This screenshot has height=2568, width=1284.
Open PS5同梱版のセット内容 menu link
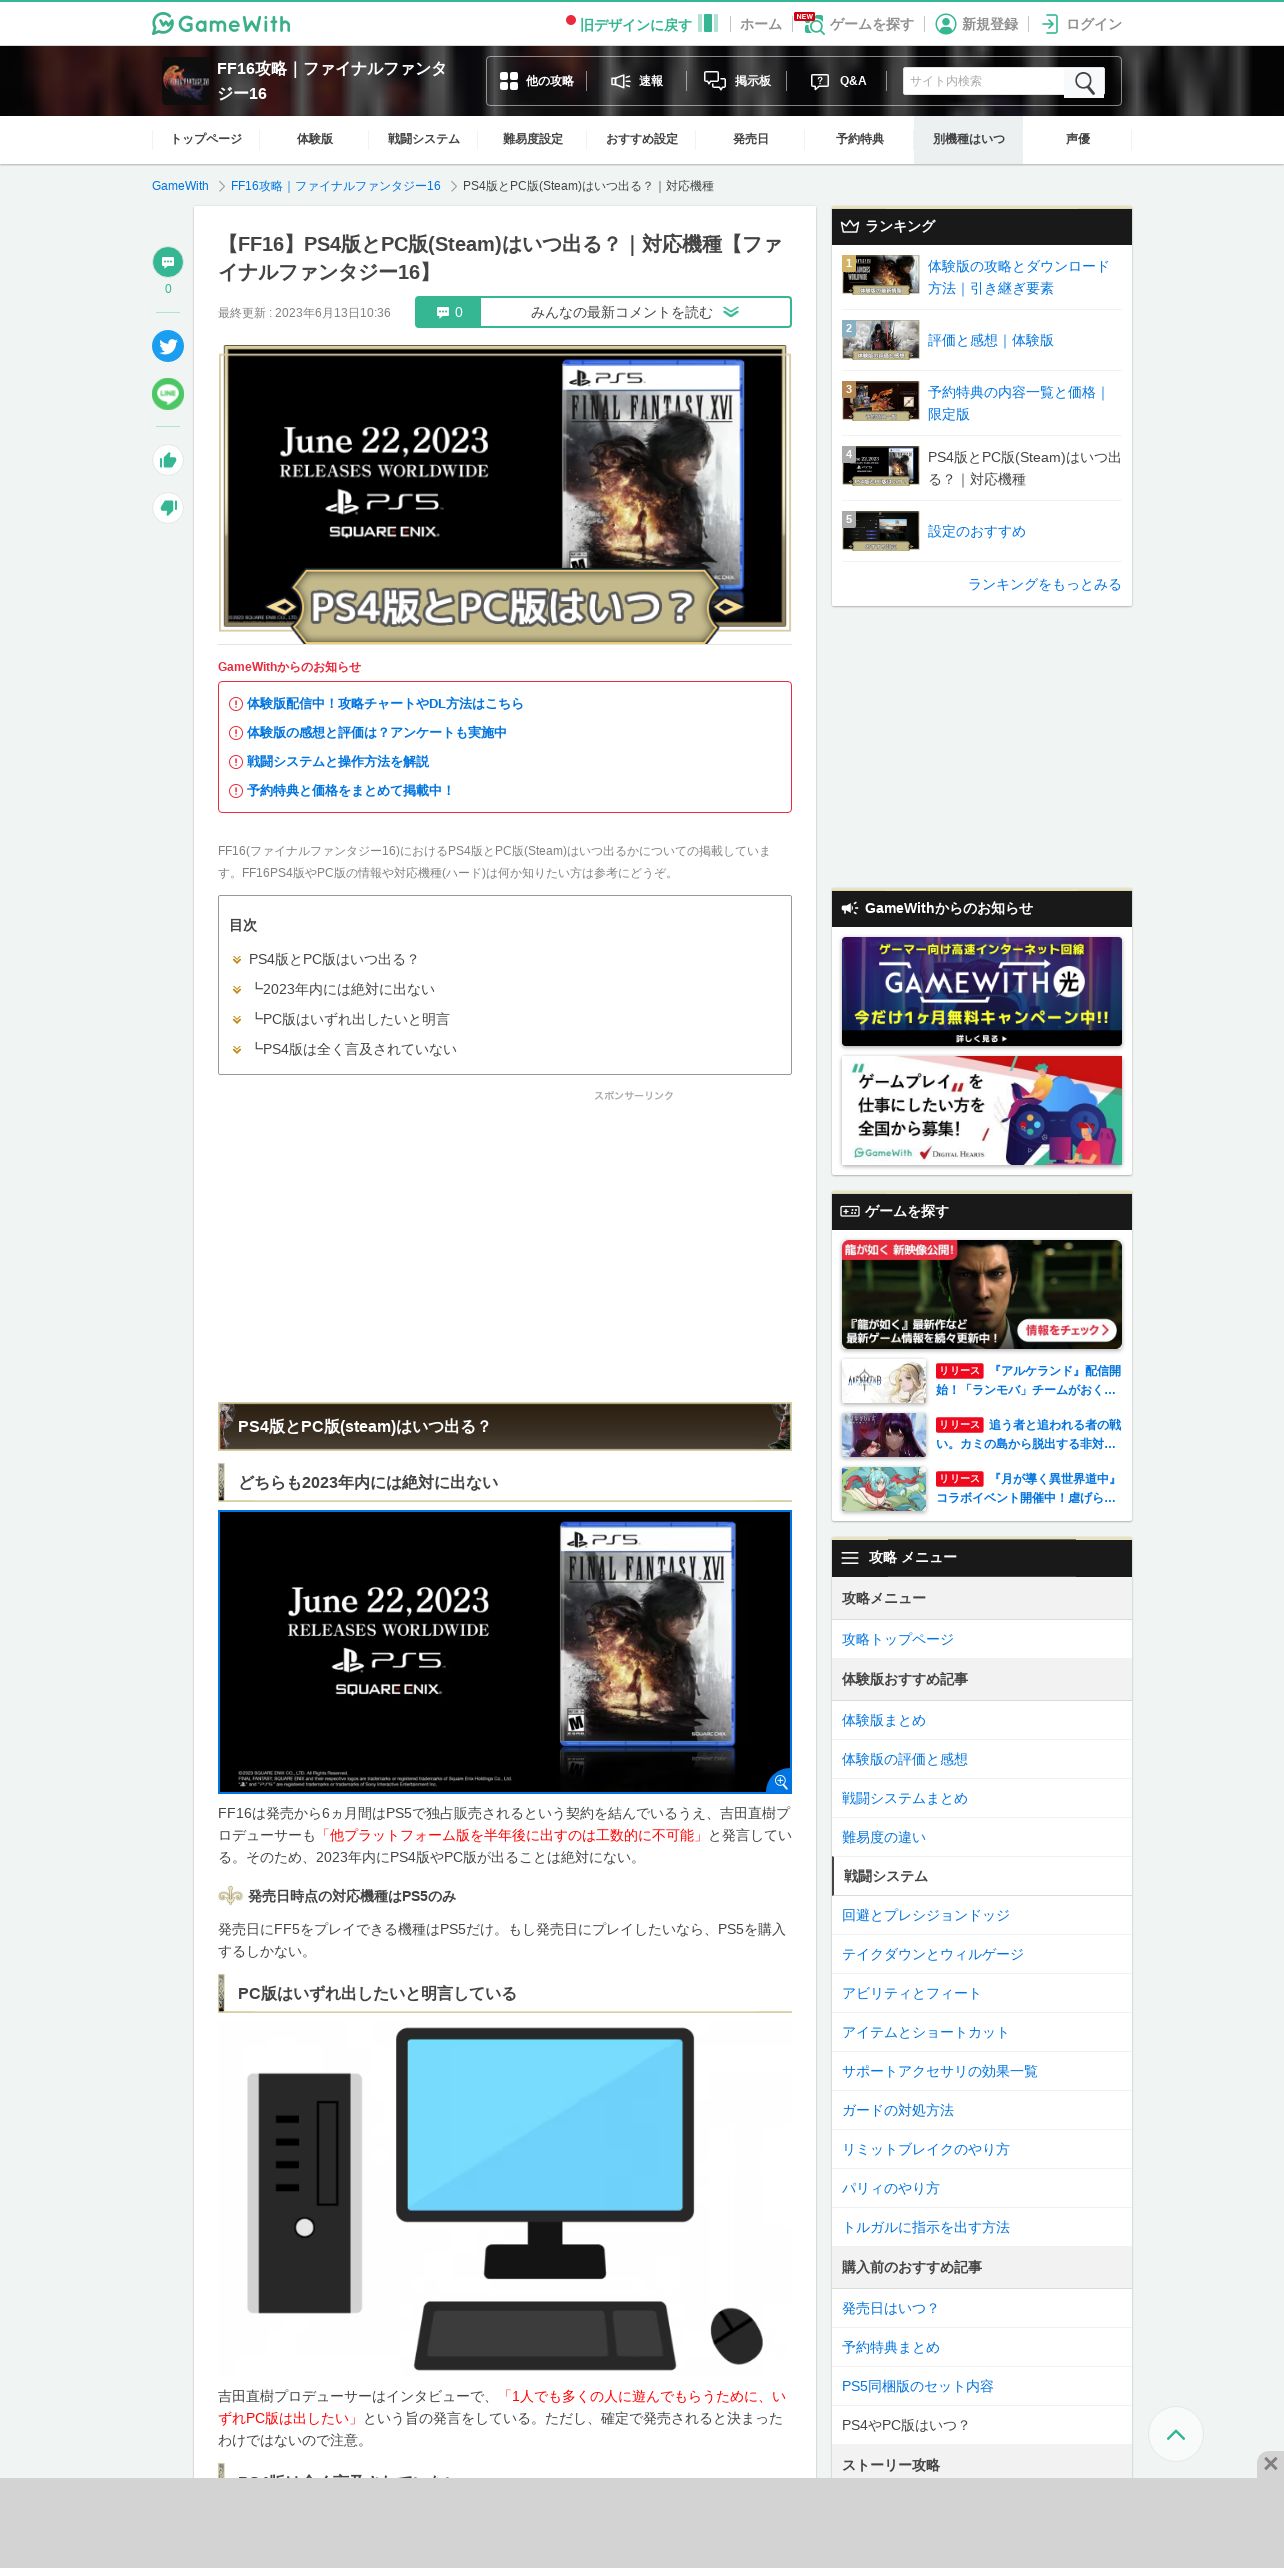[981, 2386]
